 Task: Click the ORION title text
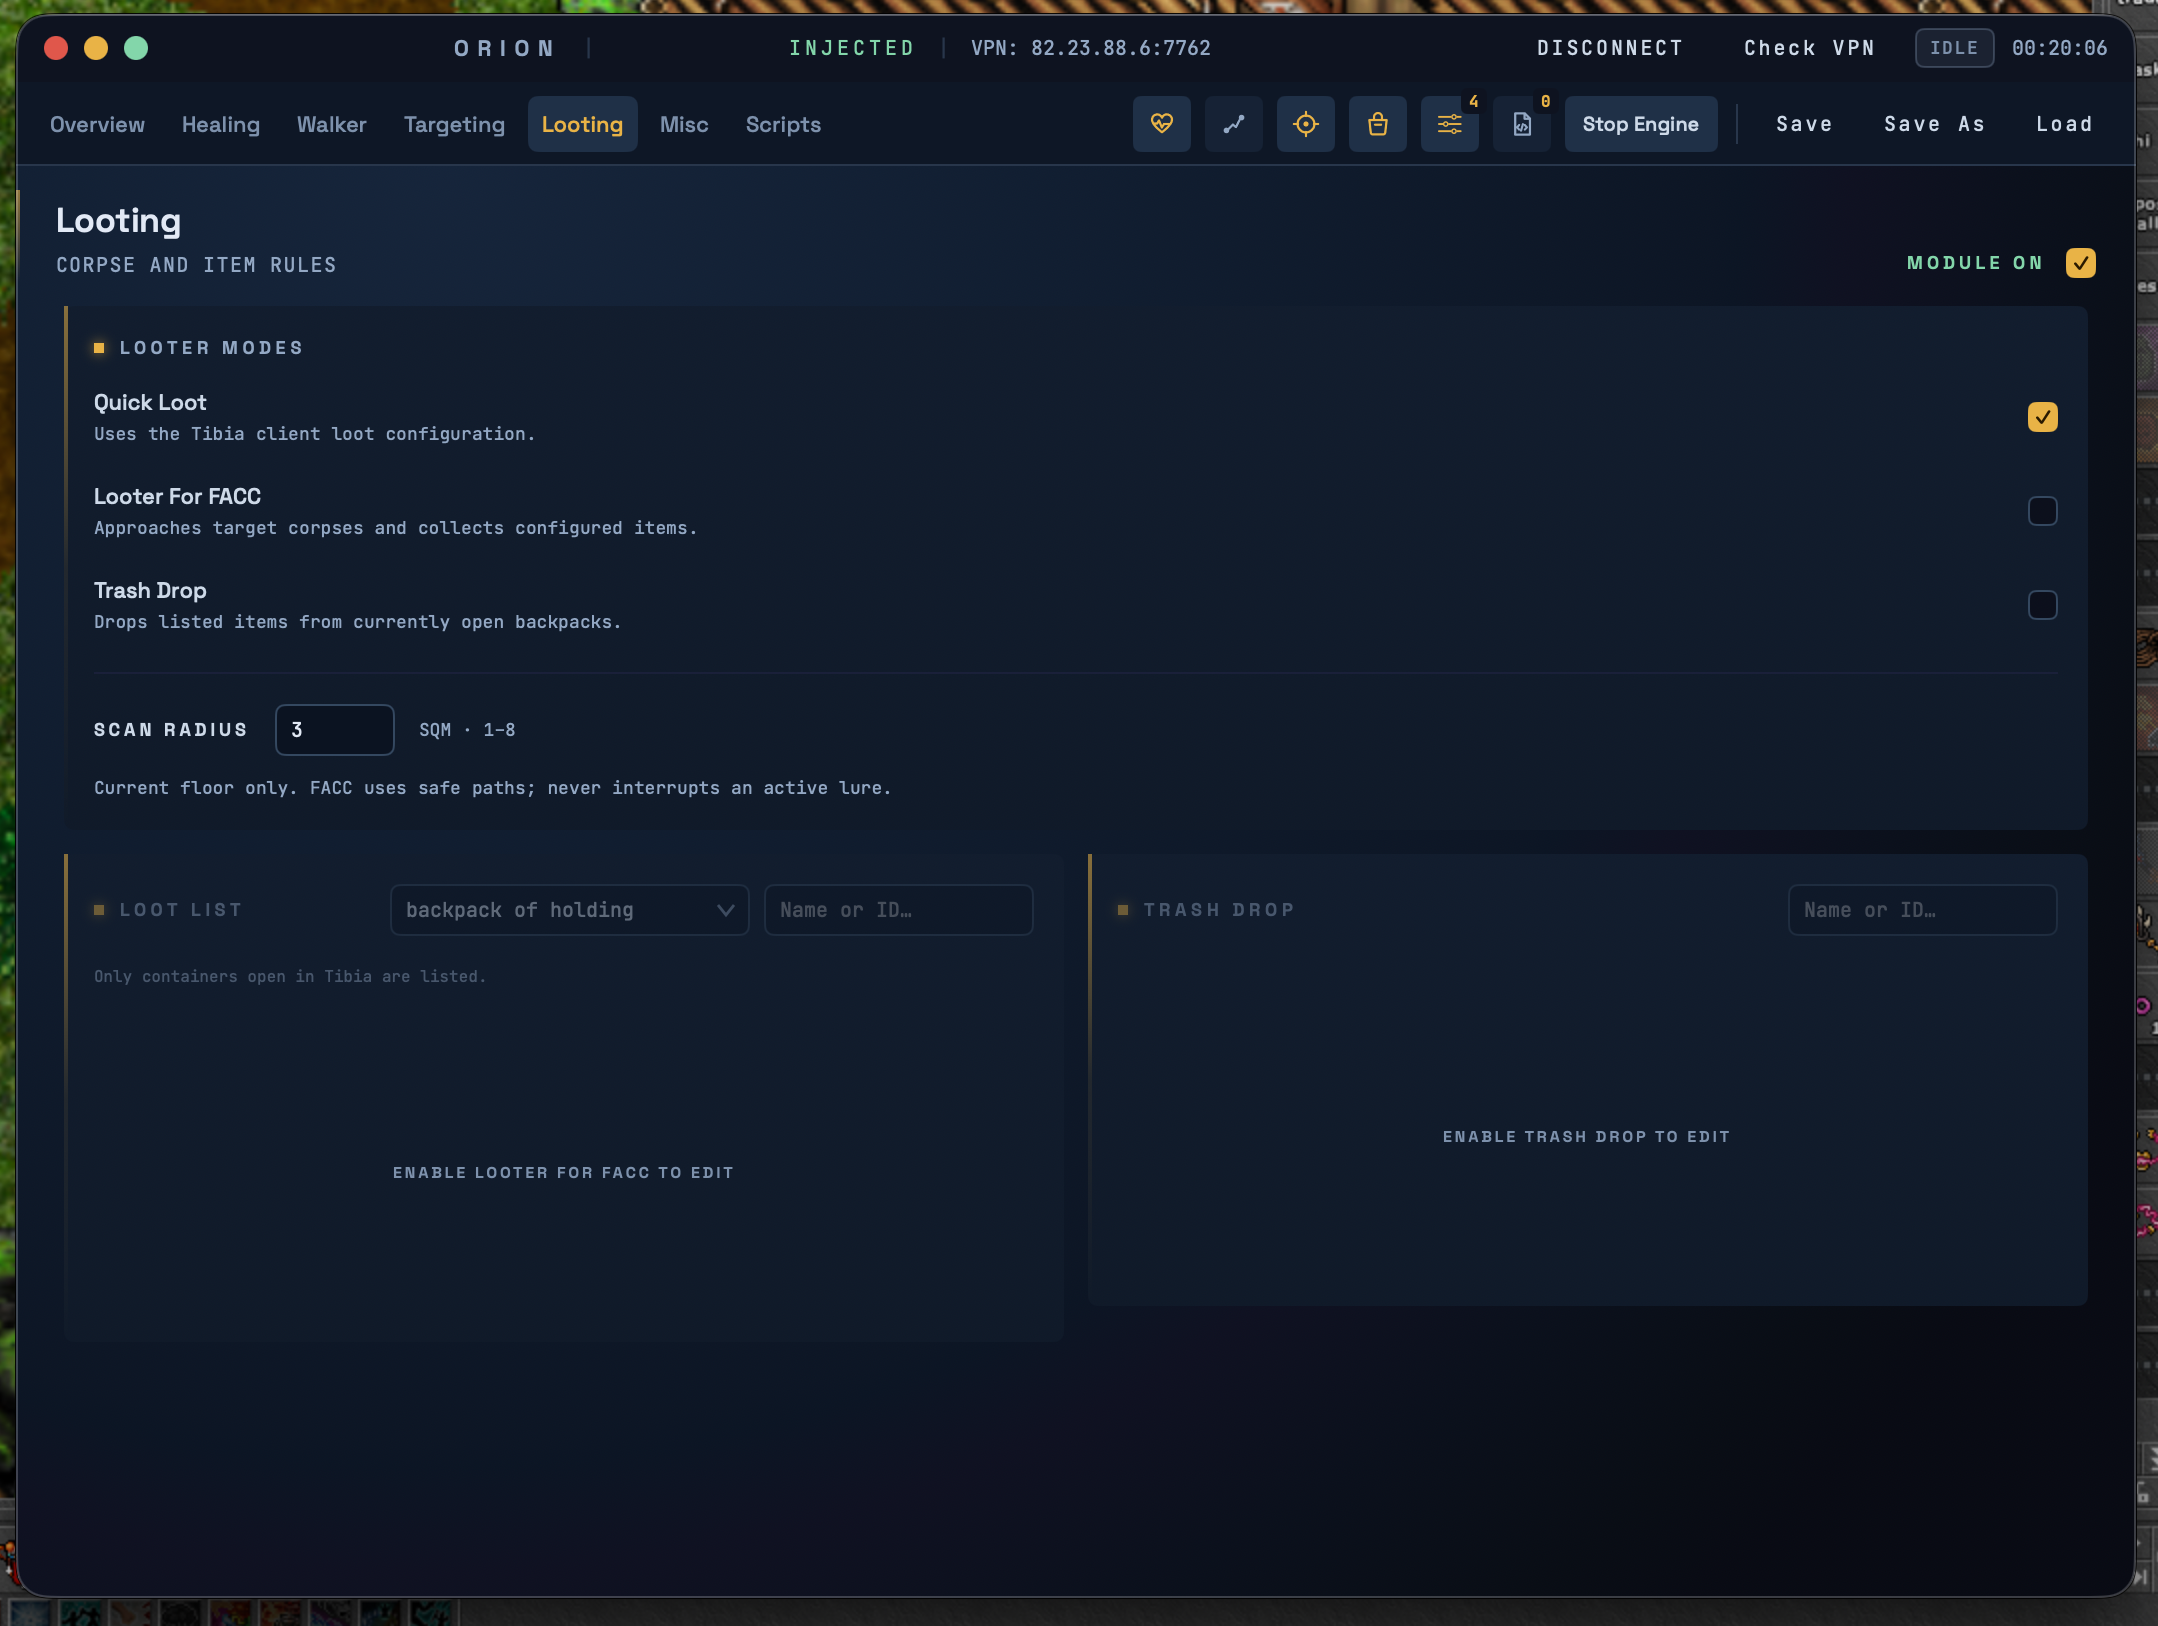[504, 48]
